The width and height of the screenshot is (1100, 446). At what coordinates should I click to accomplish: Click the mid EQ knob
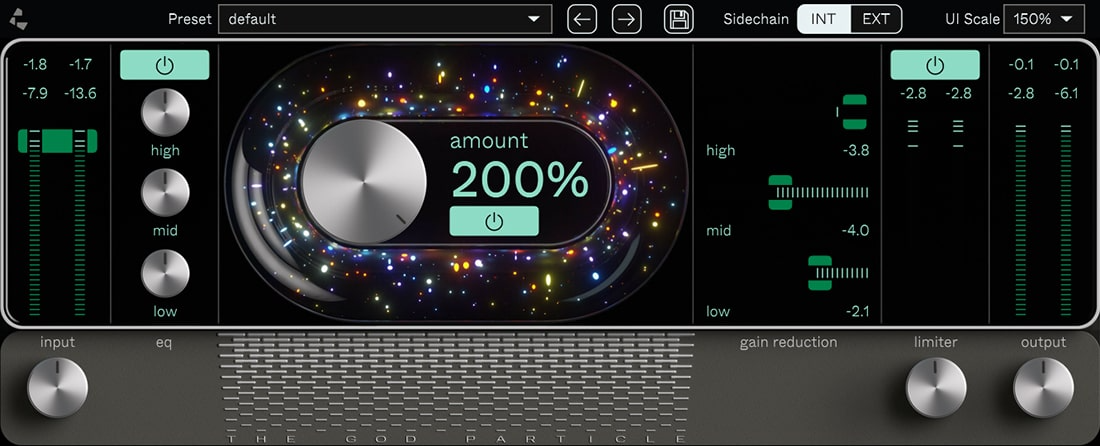(x=165, y=193)
